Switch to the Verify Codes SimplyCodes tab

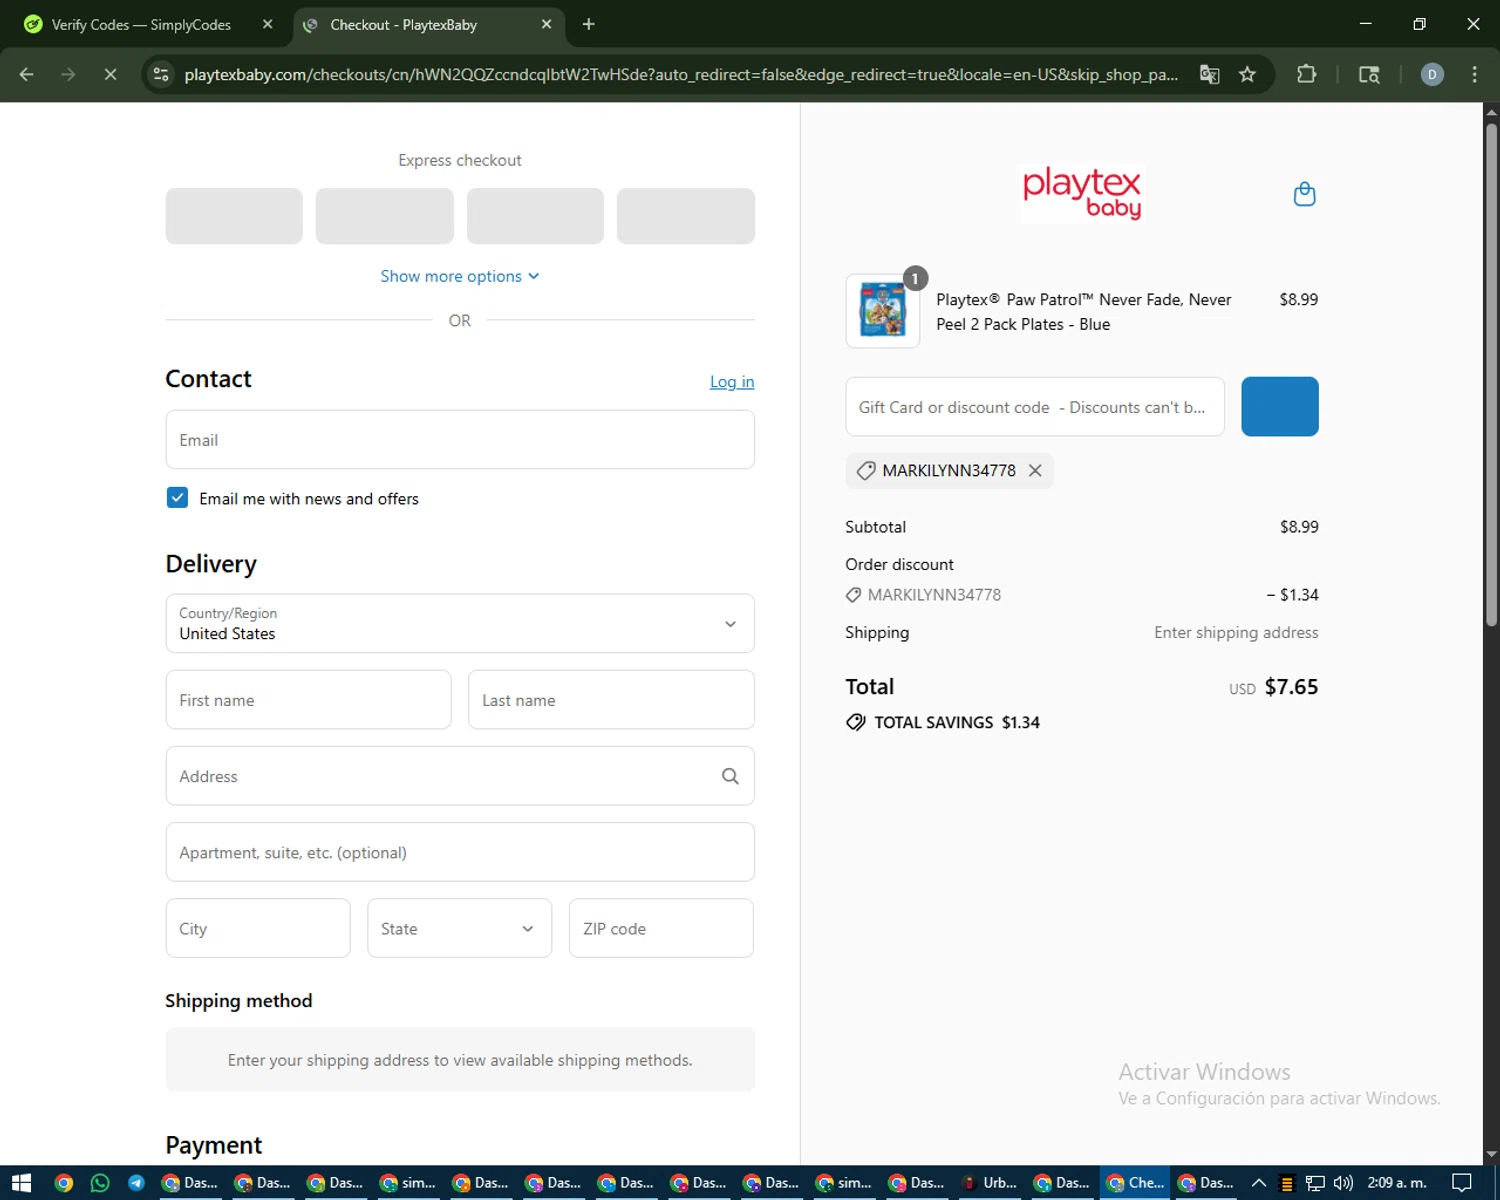pyautogui.click(x=140, y=25)
